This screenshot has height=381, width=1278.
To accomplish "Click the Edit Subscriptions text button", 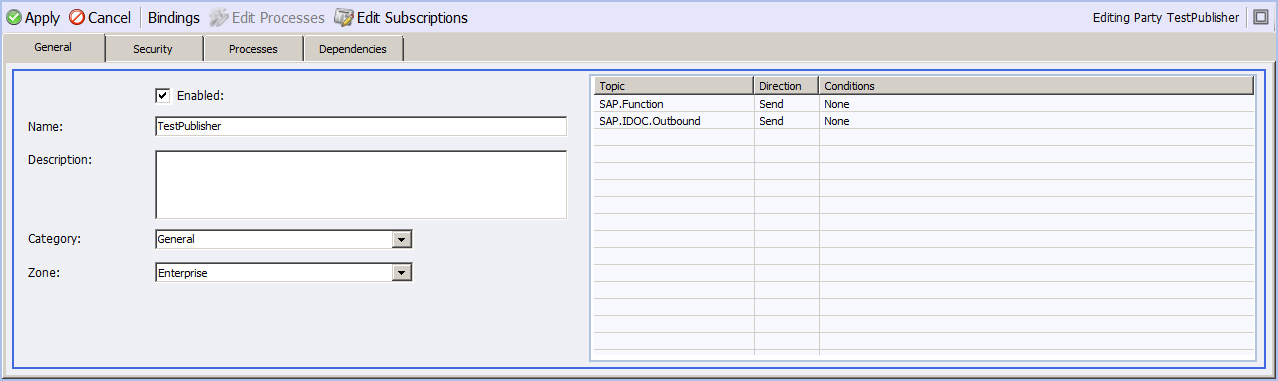I will click(412, 18).
